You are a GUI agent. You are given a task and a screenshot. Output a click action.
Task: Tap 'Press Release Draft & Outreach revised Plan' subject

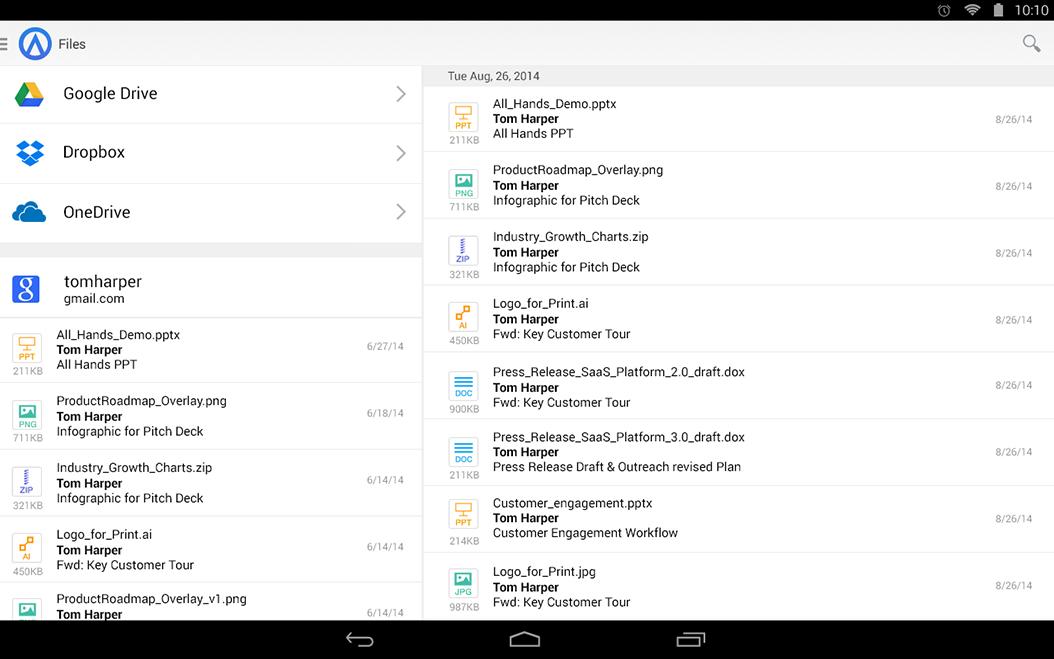616,467
